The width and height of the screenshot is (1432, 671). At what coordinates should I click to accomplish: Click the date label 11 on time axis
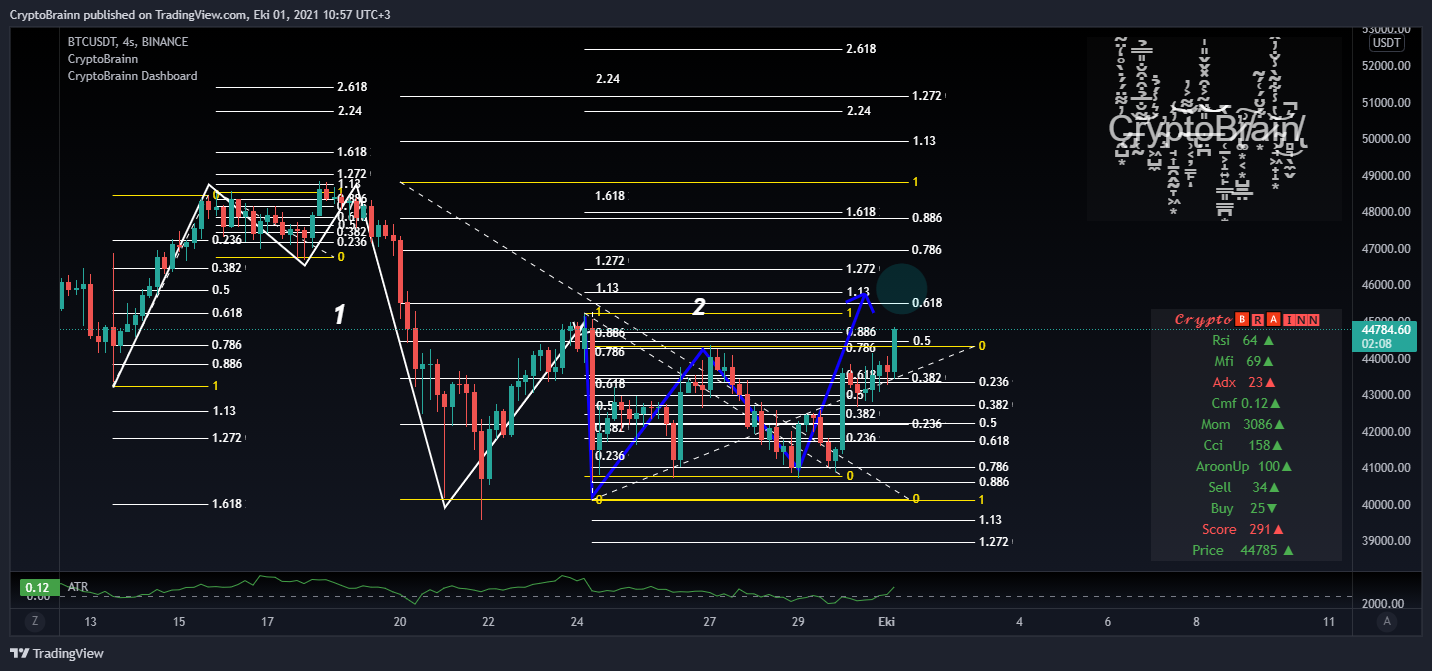pyautogui.click(x=1328, y=622)
